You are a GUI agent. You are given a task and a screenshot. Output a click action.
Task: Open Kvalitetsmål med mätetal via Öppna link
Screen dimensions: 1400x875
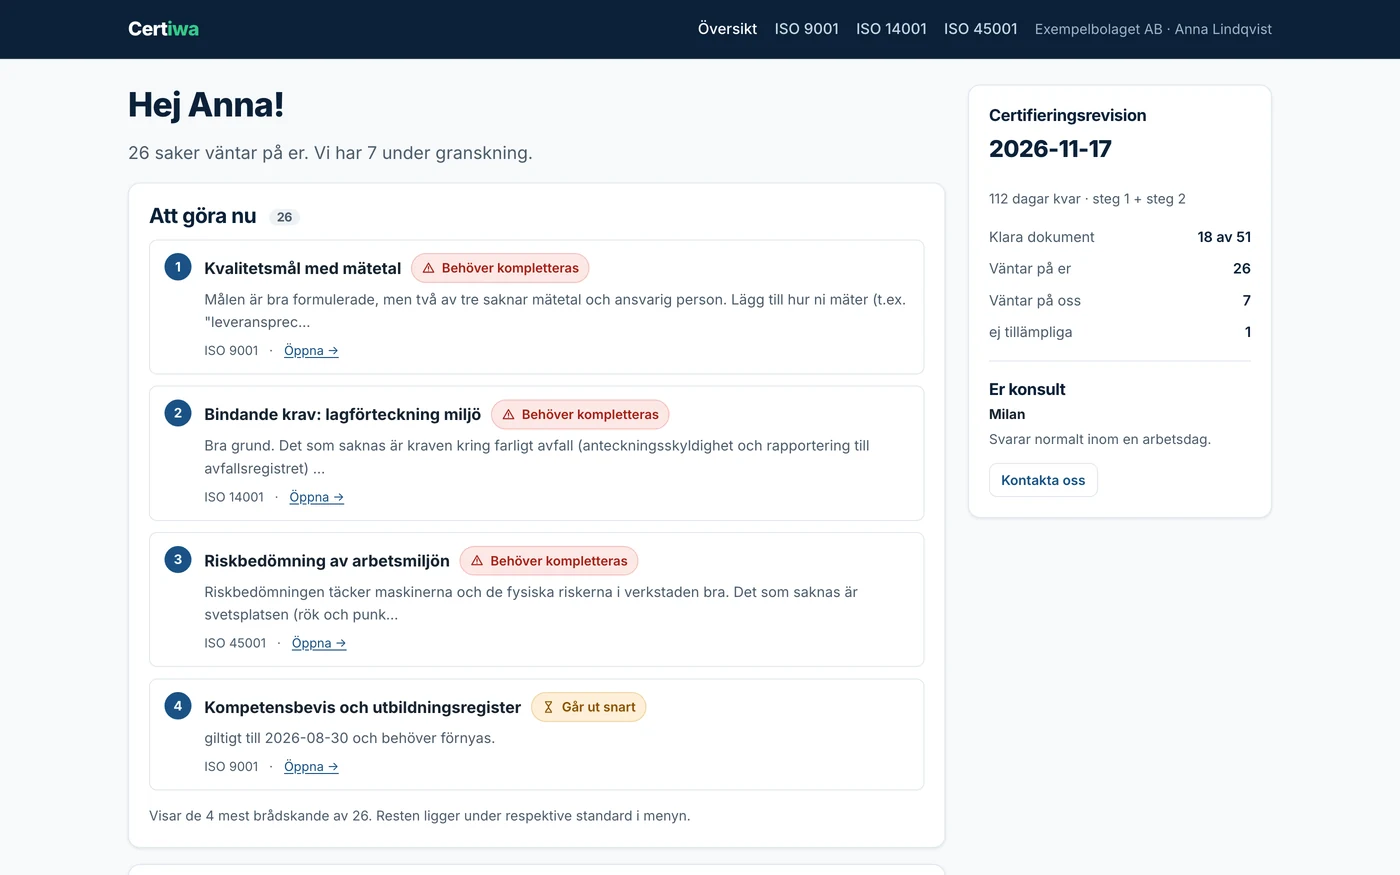(x=311, y=351)
